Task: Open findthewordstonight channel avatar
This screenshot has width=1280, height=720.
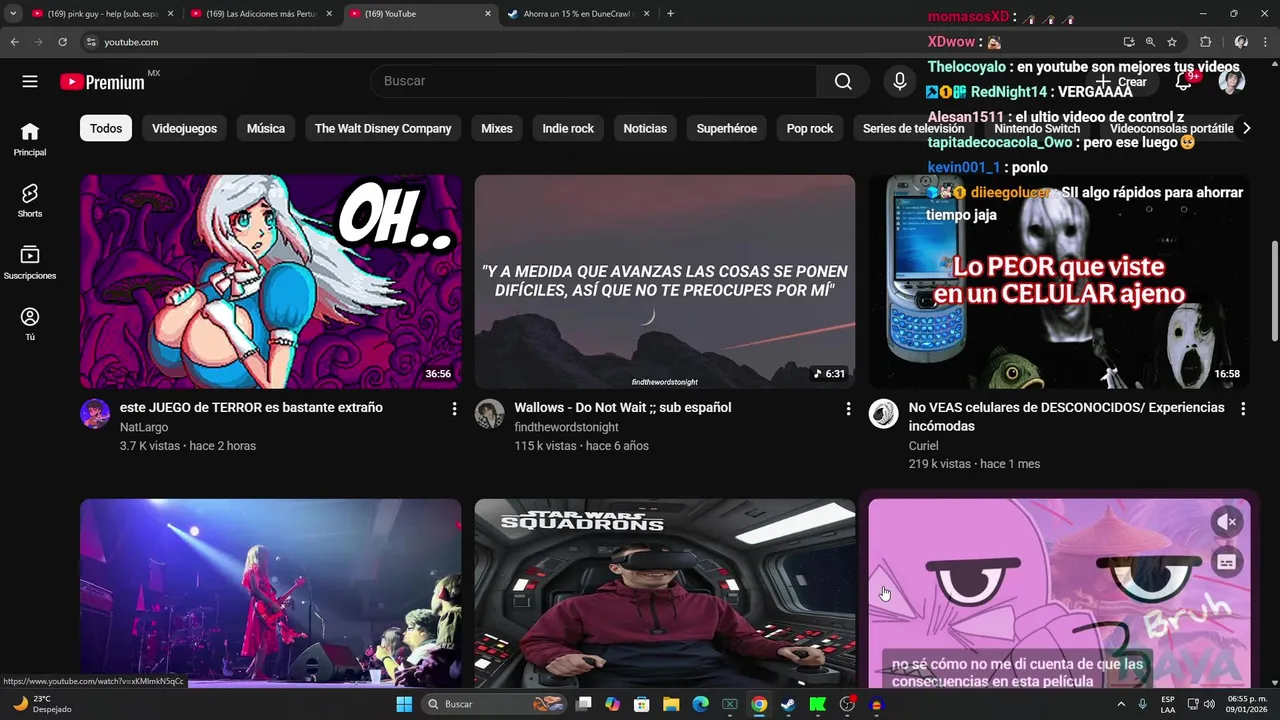Action: click(x=489, y=414)
